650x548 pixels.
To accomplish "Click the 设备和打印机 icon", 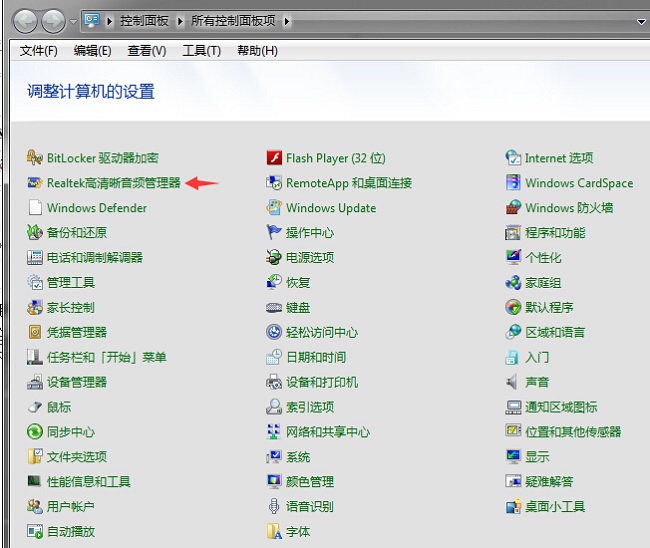I will pos(274,382).
